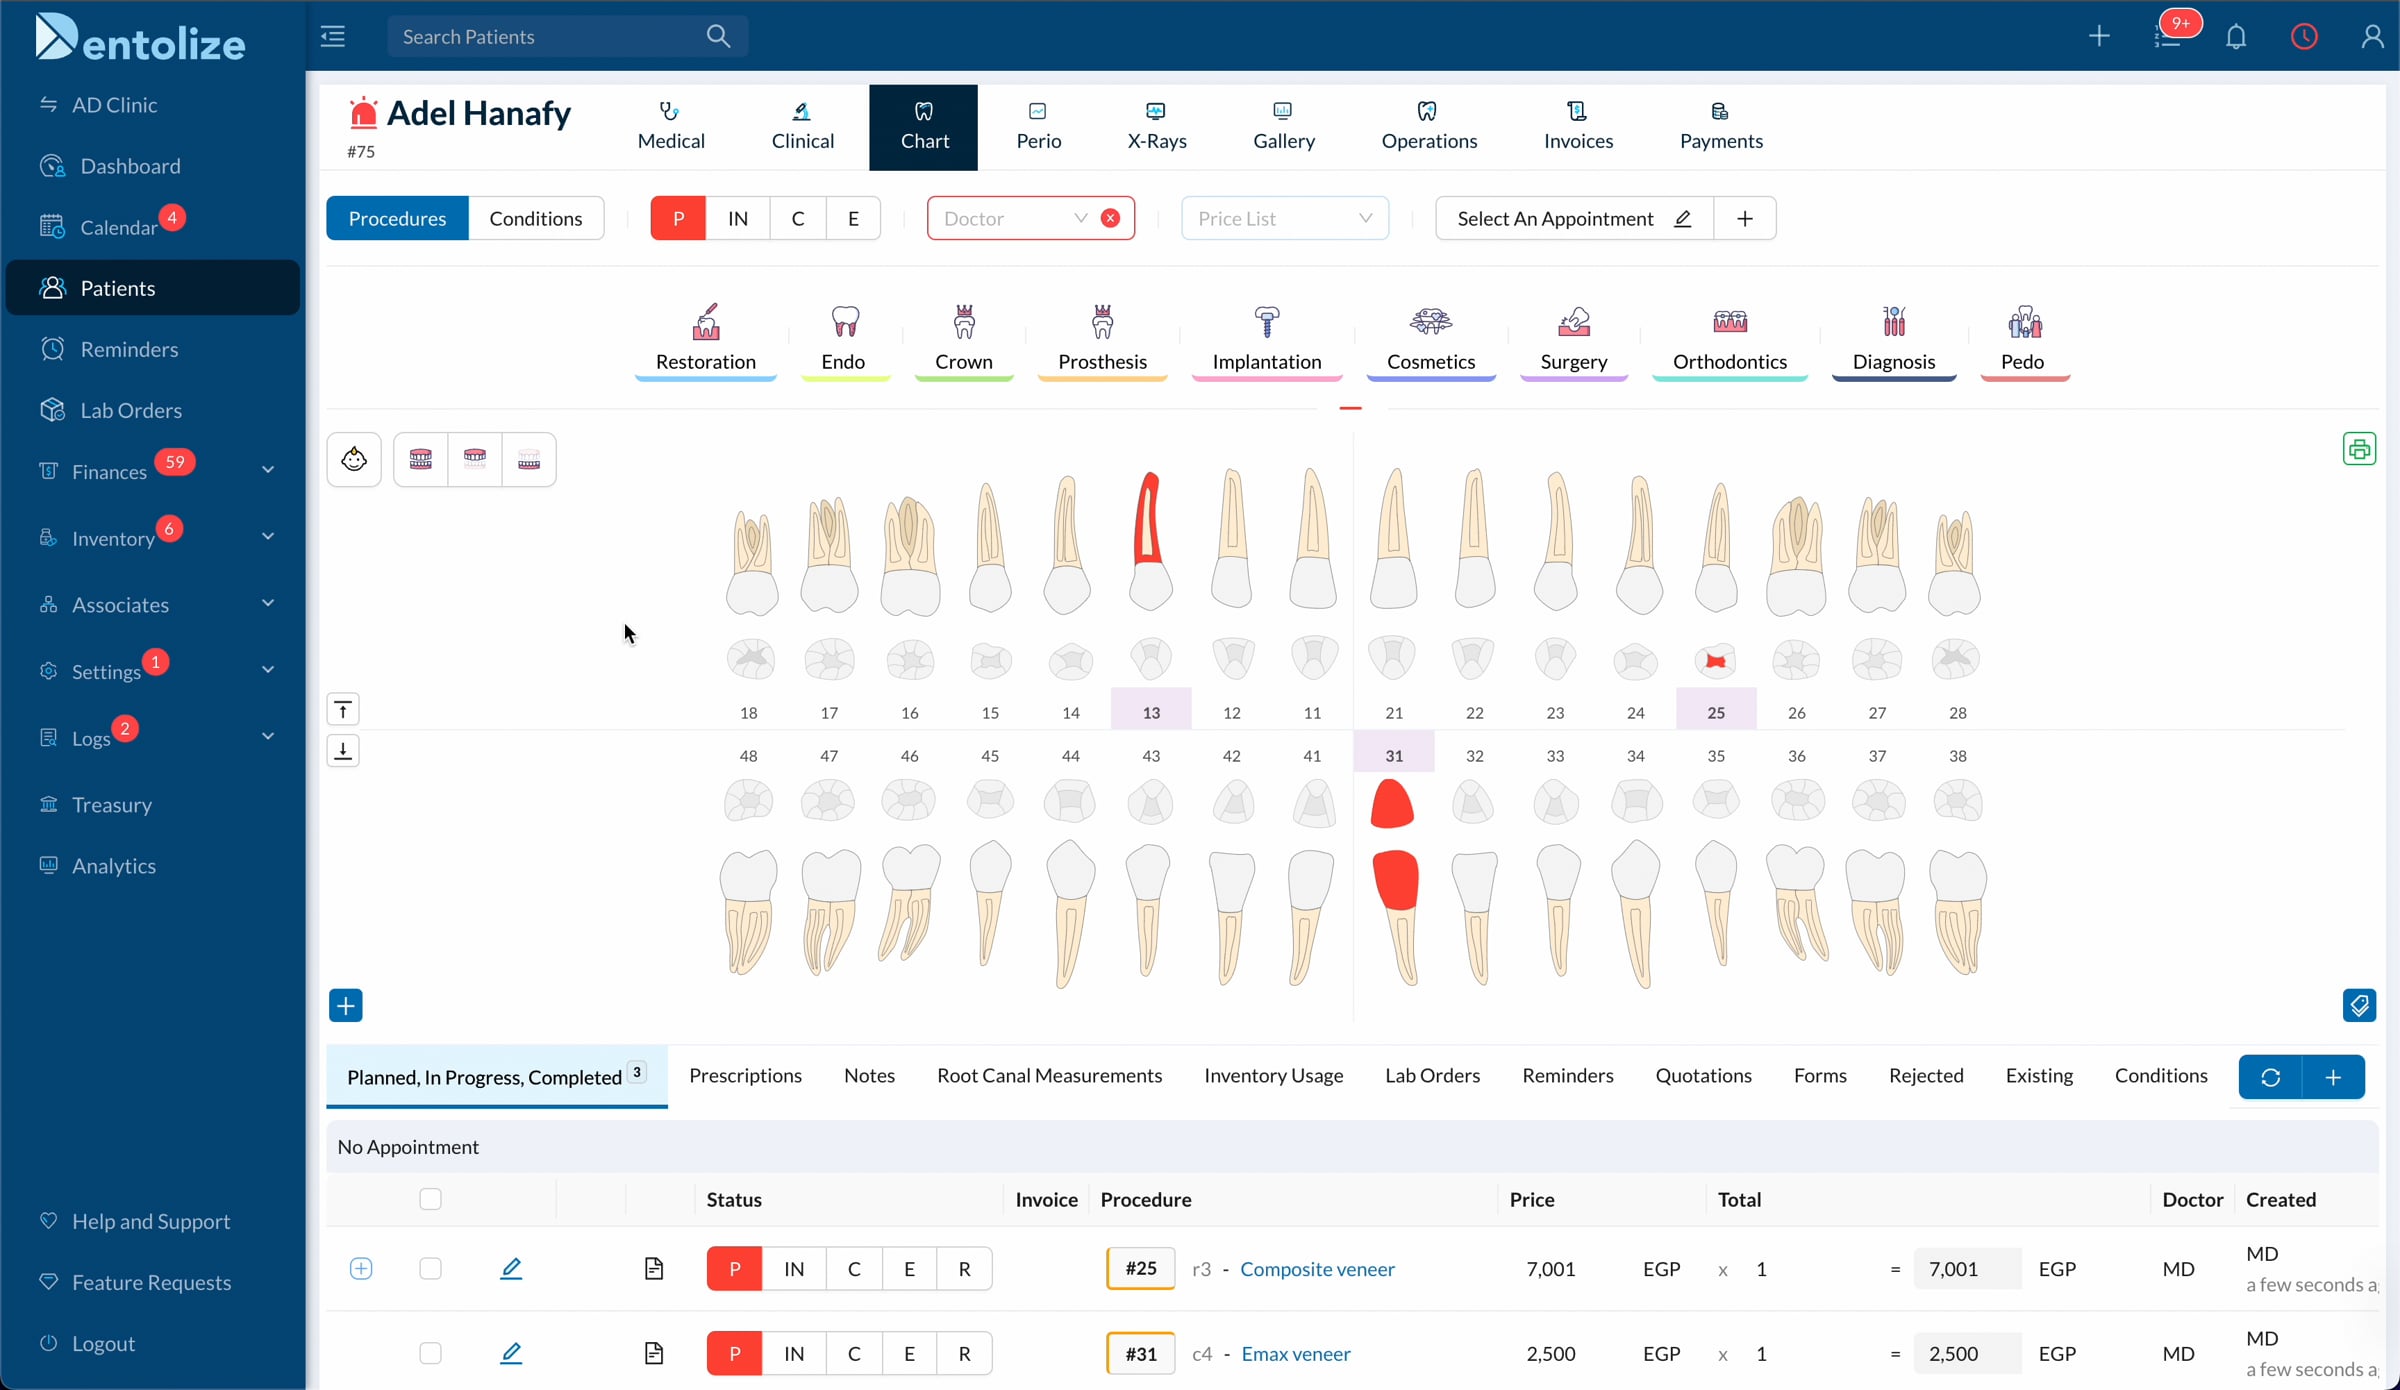Switch to the X-Rays tab
The image size is (2400, 1390).
(x=1156, y=127)
